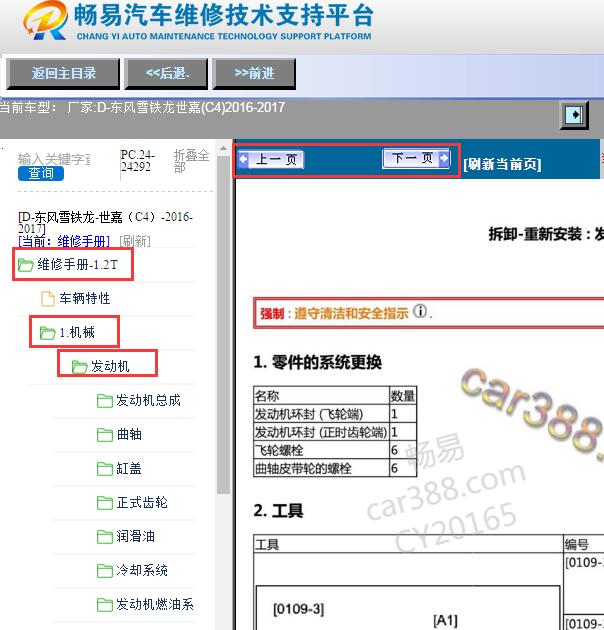Click the folder icon beside 发动机燃油系
Viewport: 604px width, 630px height.
[x=104, y=605]
